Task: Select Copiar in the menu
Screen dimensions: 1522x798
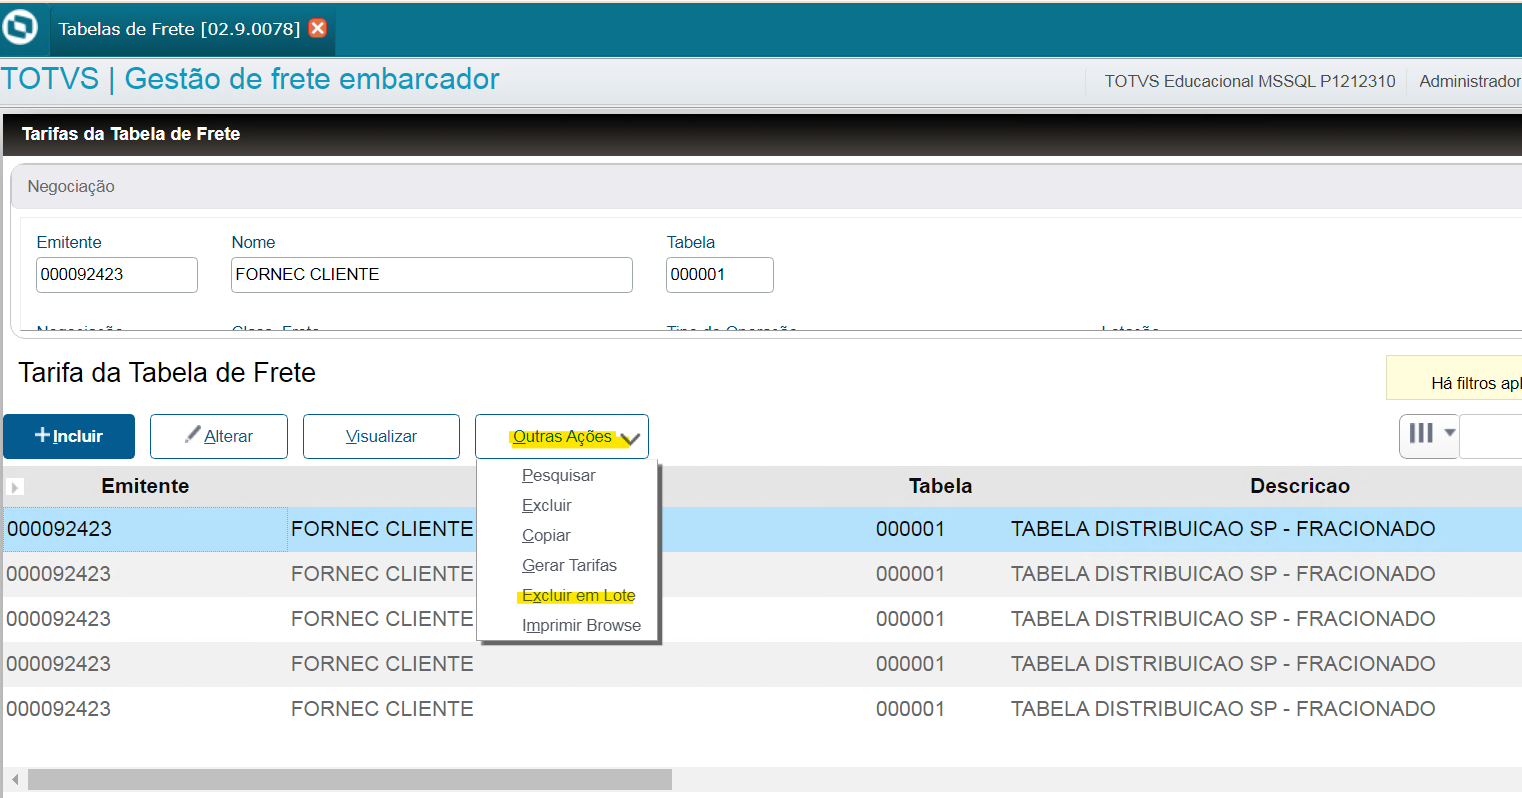Action: [x=546, y=536]
